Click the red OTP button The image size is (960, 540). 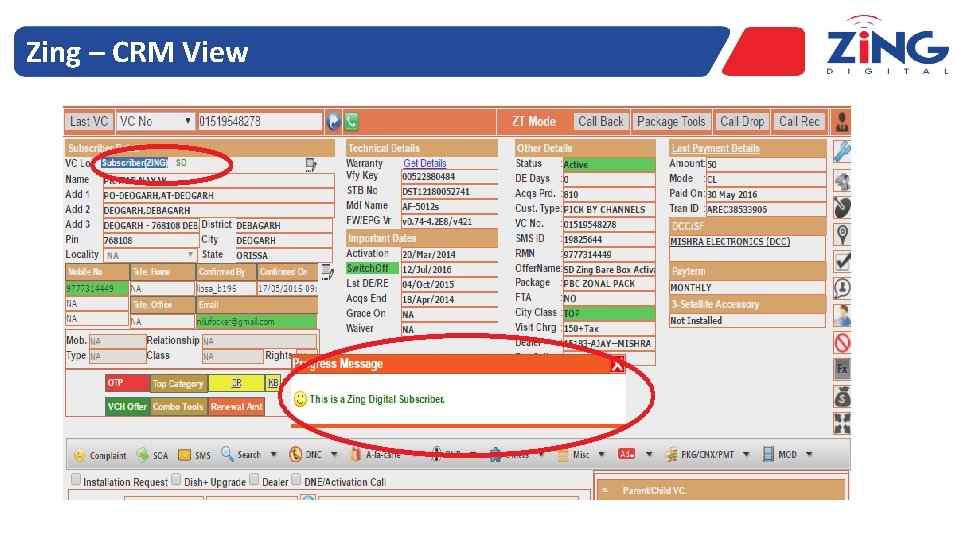[x=127, y=383]
